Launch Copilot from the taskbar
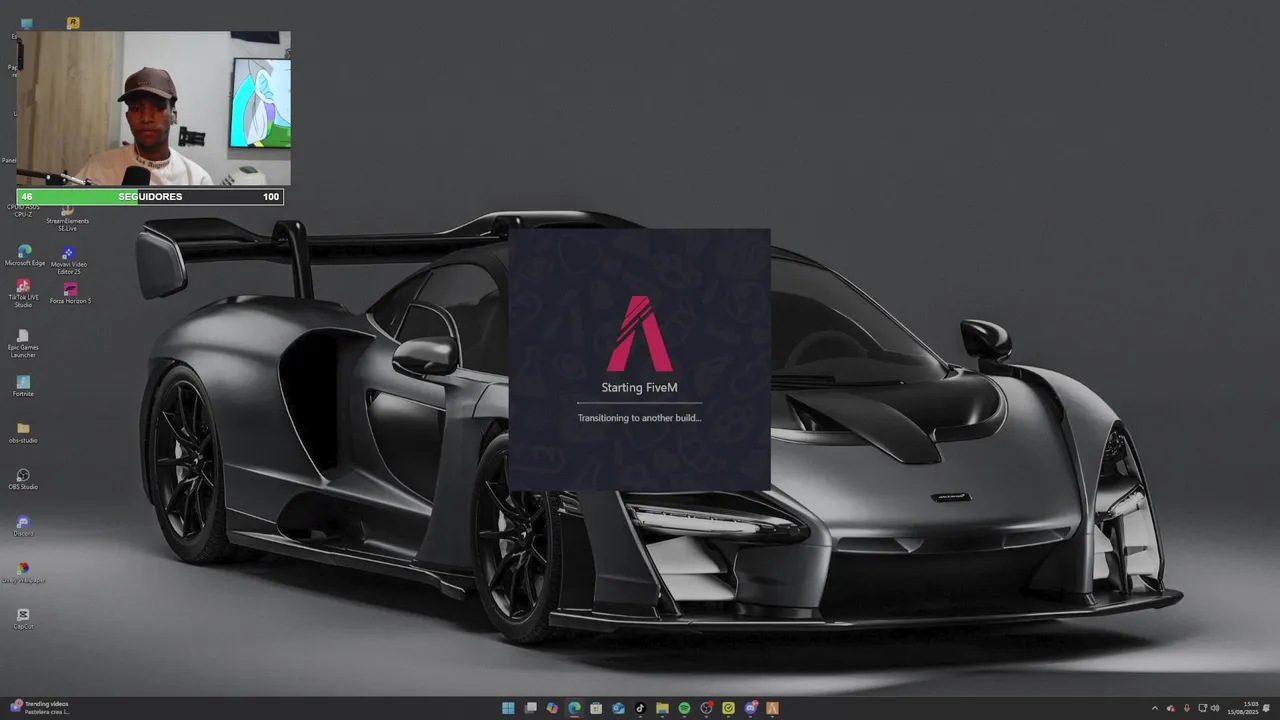Viewport: 1280px width, 720px height. pos(552,708)
